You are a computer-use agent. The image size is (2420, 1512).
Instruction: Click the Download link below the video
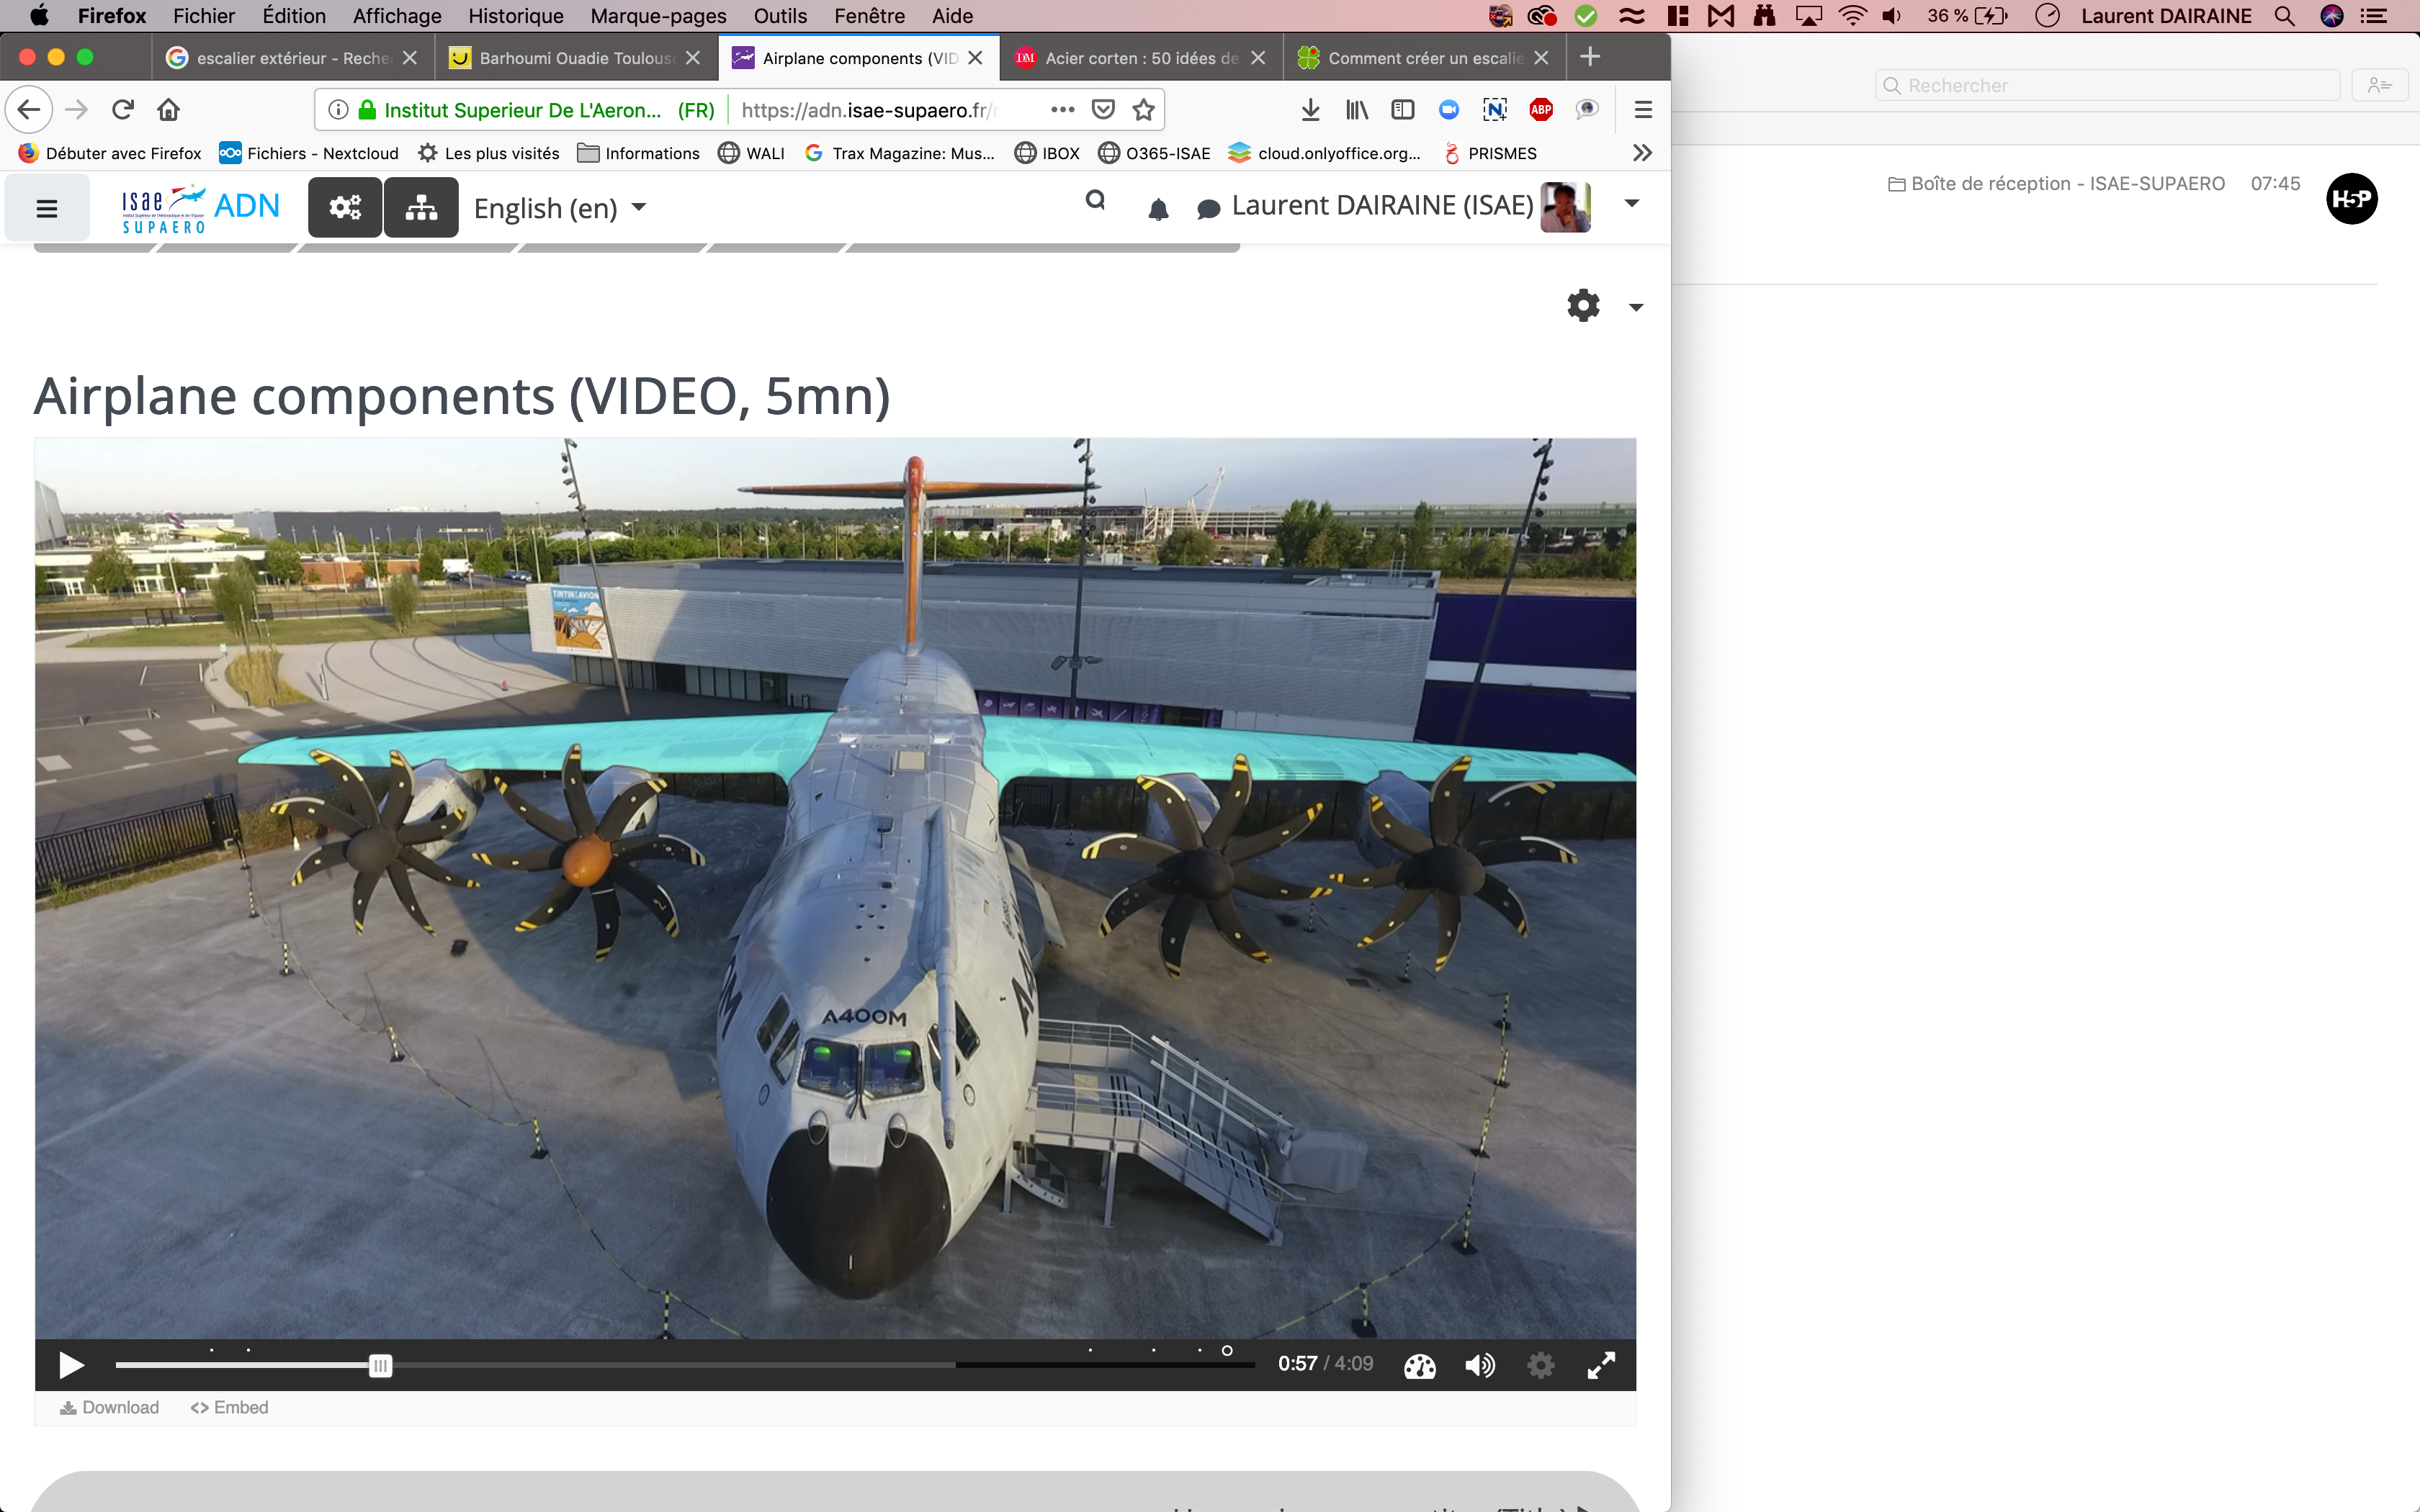[109, 1407]
